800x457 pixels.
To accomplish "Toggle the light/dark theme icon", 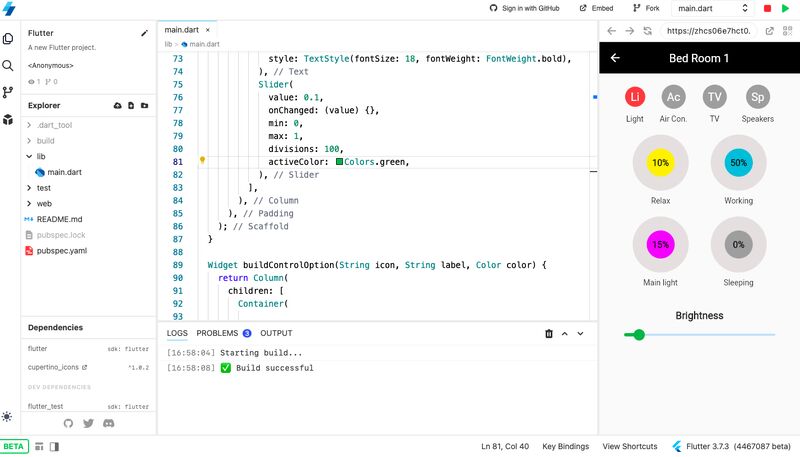I will (8, 416).
